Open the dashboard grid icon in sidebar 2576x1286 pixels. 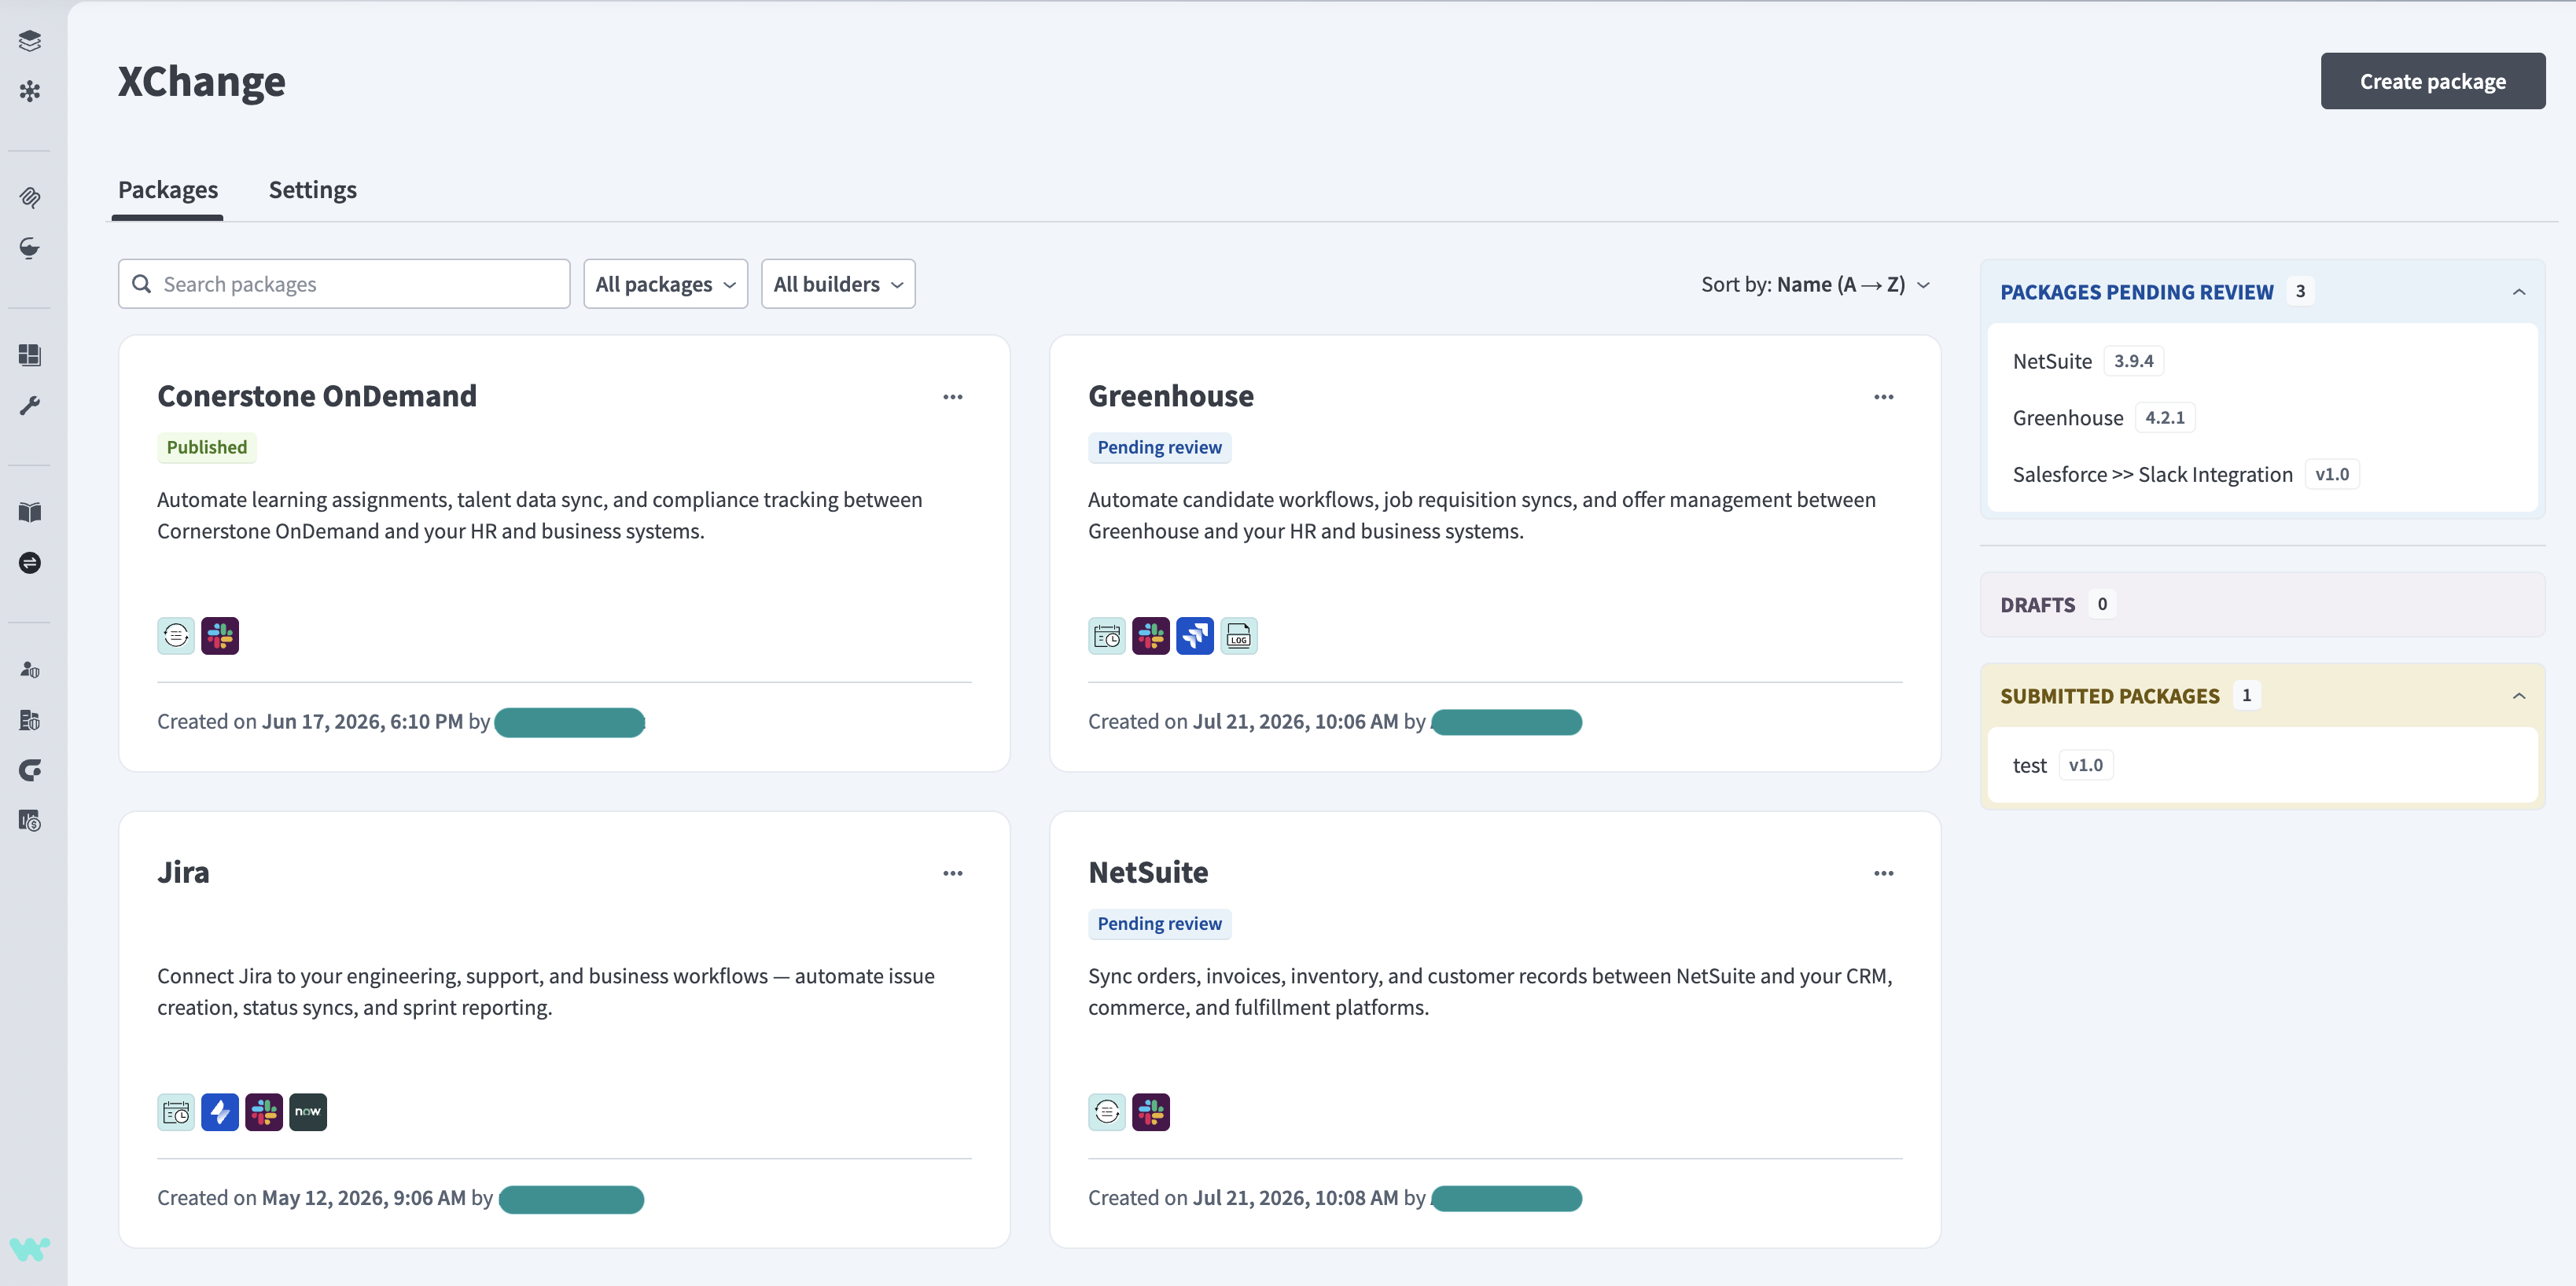coord(30,355)
